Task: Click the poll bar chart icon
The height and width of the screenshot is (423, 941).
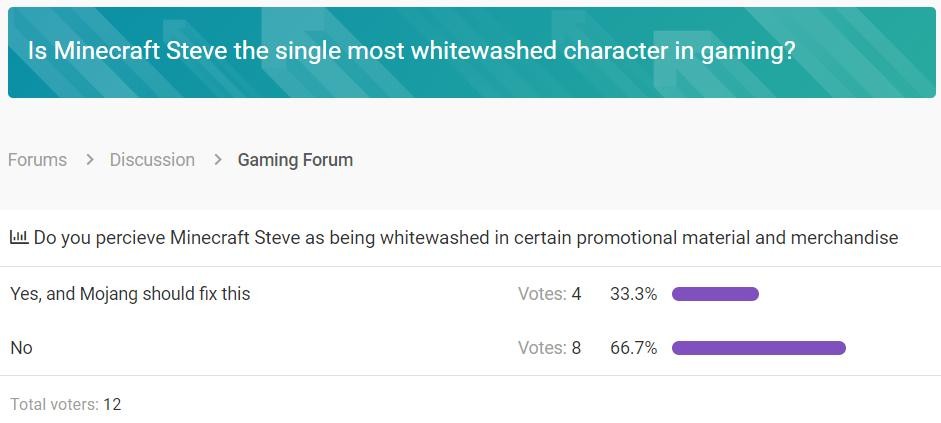Action: pos(18,238)
